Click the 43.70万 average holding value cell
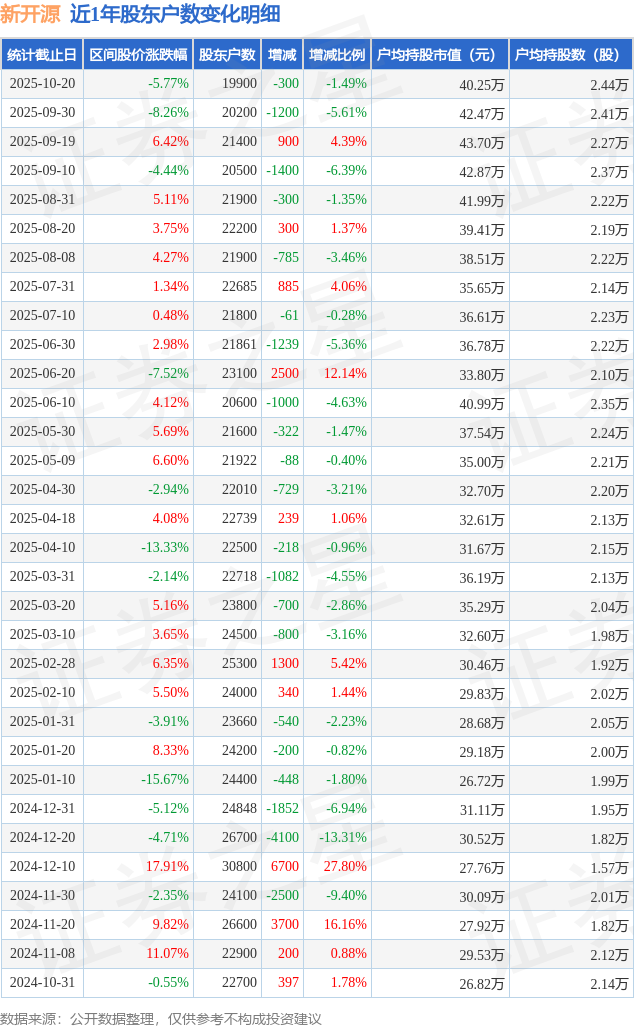 tap(481, 142)
